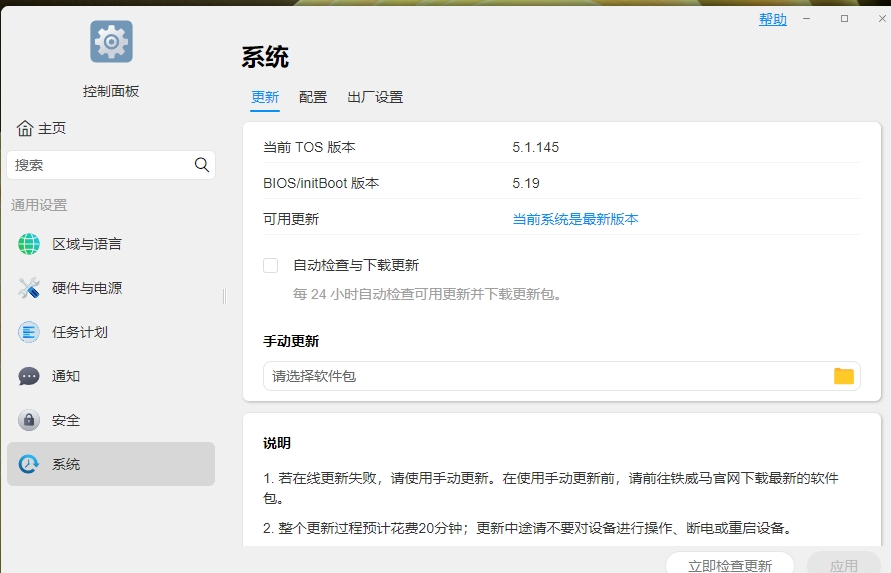Click the chat bubble icon for 通知

29,376
